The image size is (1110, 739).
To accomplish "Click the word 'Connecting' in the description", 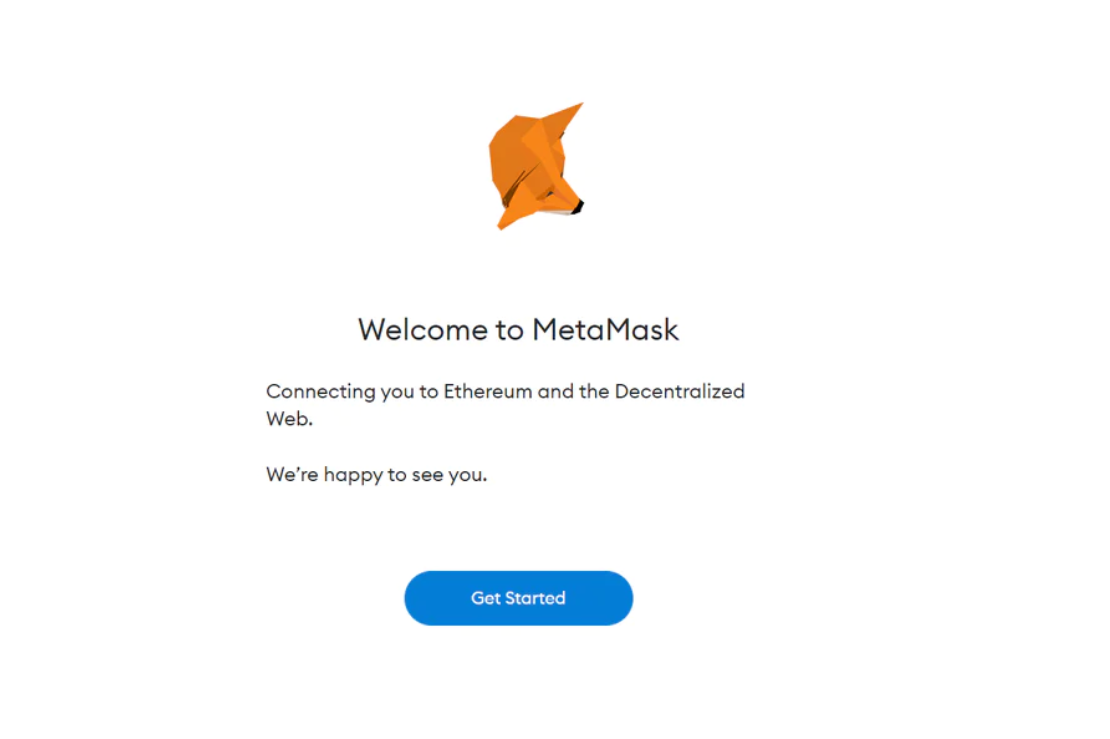I will [x=321, y=392].
